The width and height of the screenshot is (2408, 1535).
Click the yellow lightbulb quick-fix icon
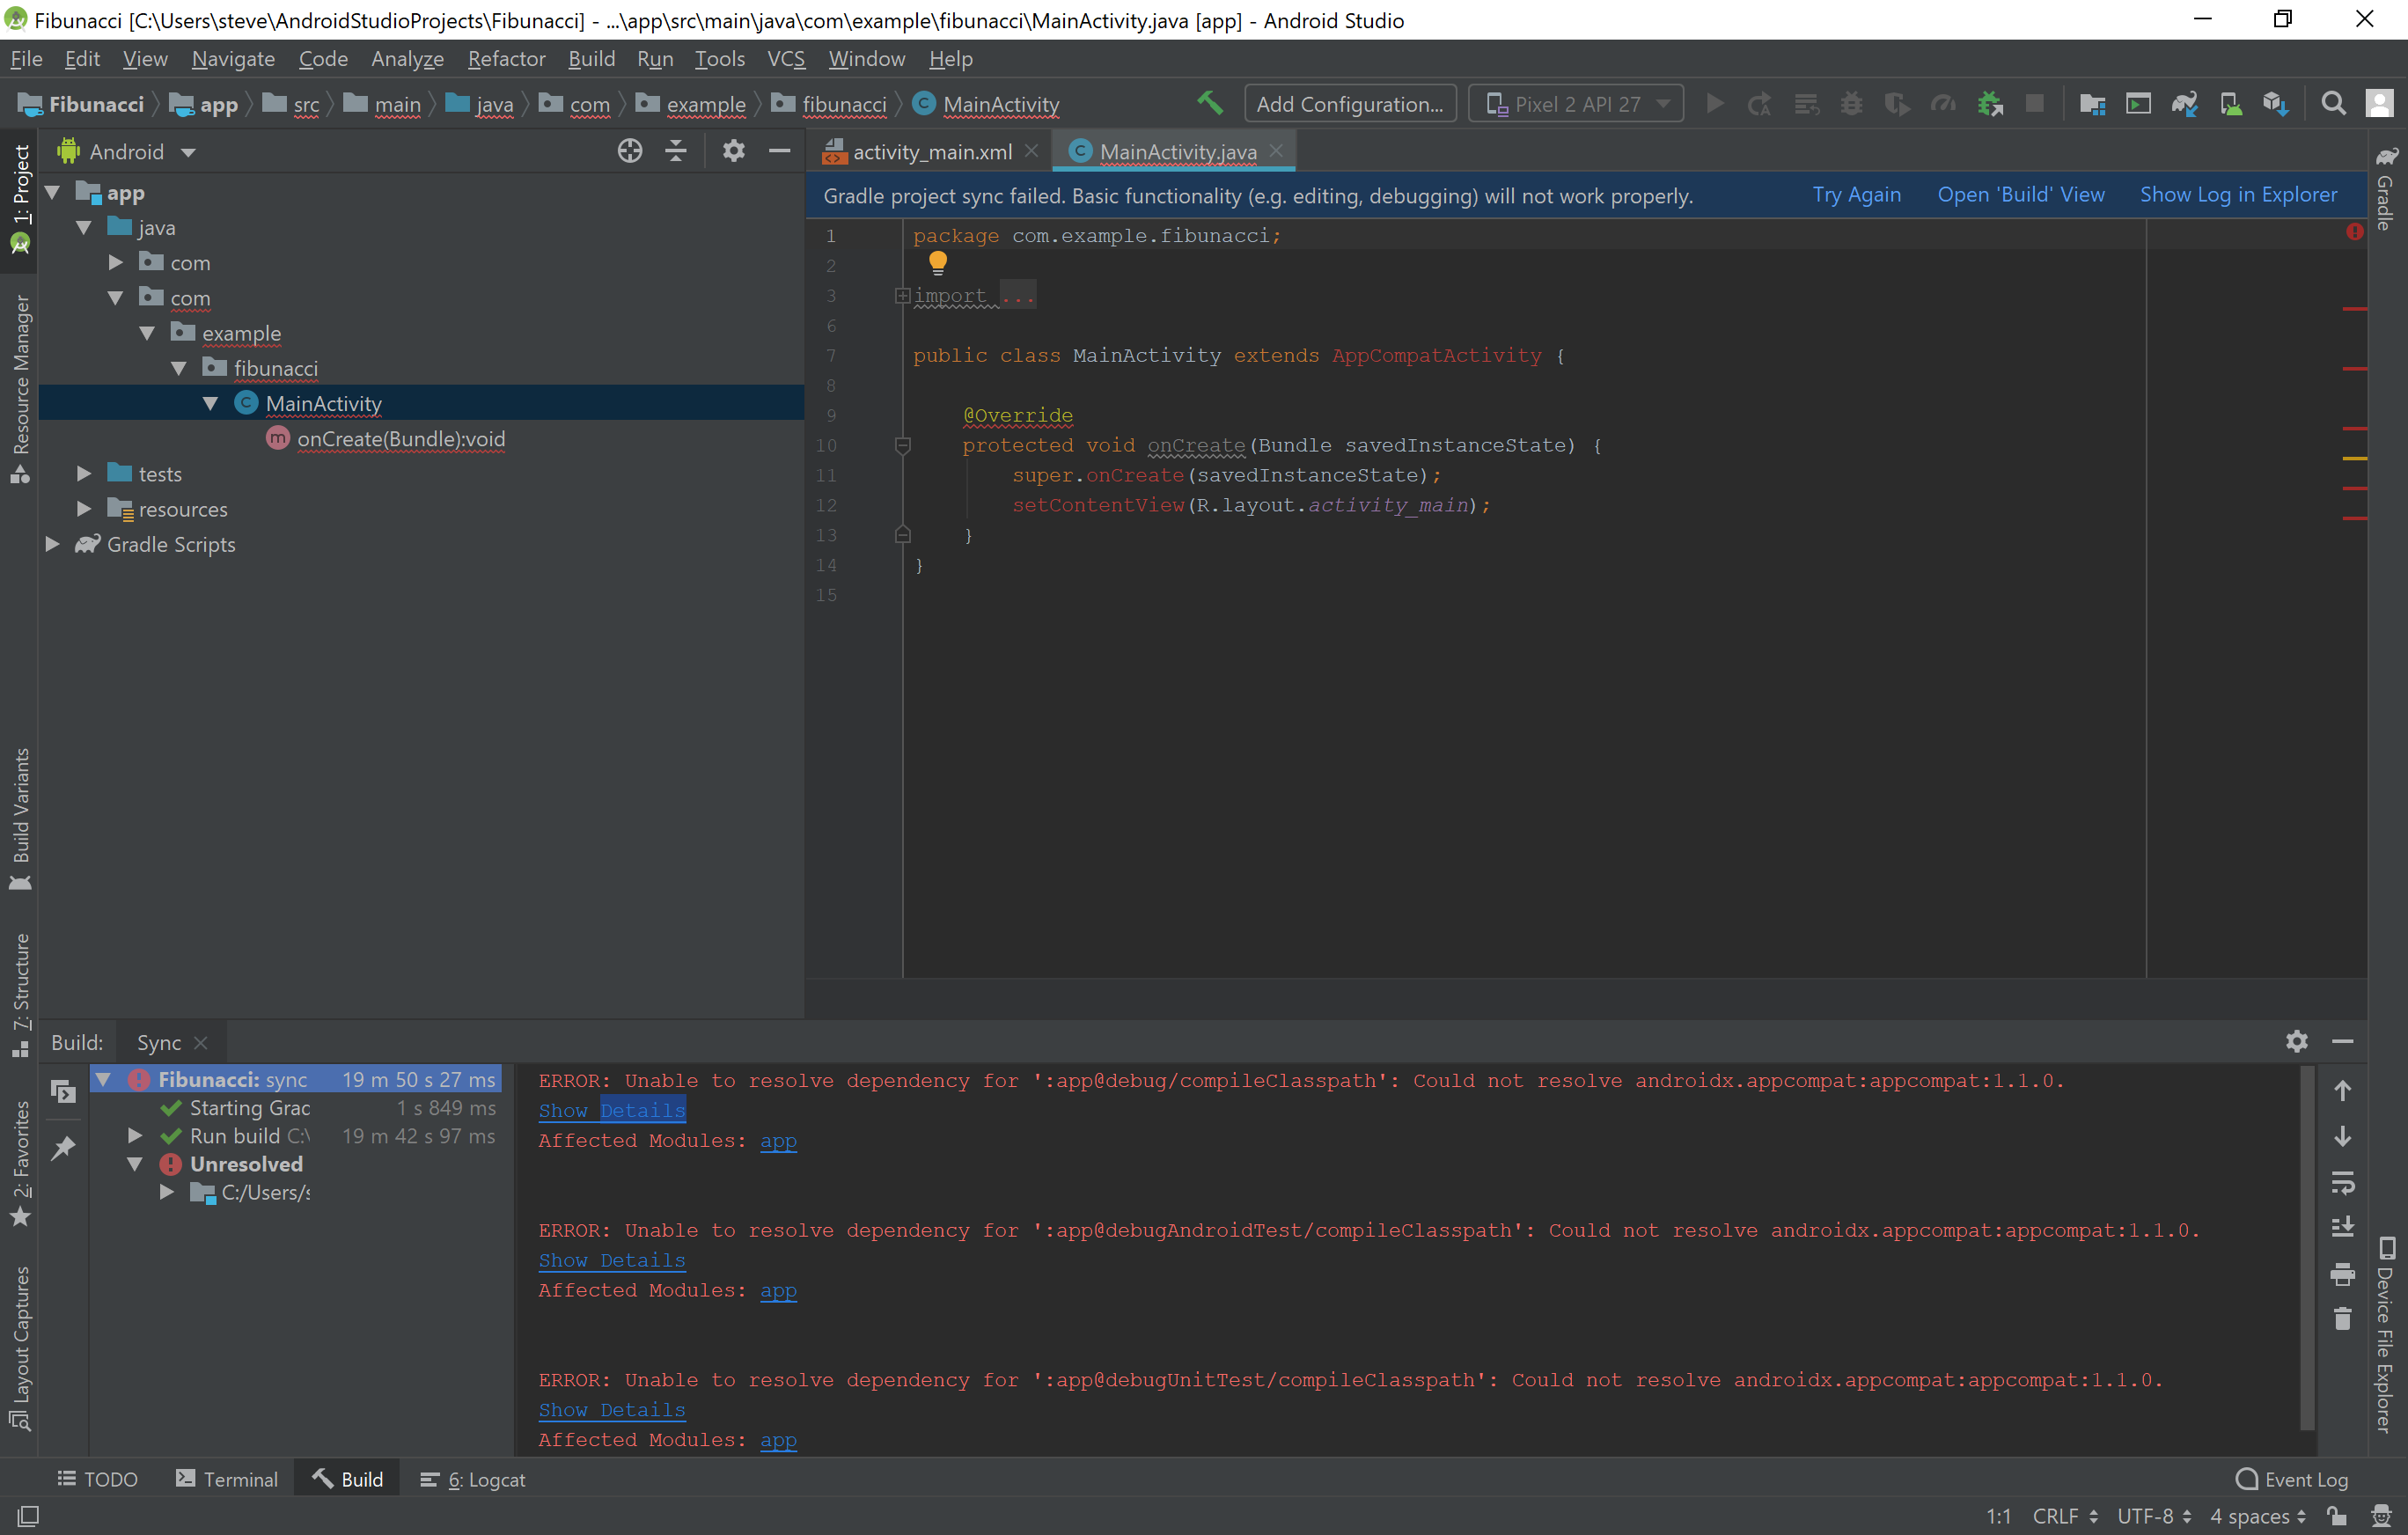coord(937,262)
